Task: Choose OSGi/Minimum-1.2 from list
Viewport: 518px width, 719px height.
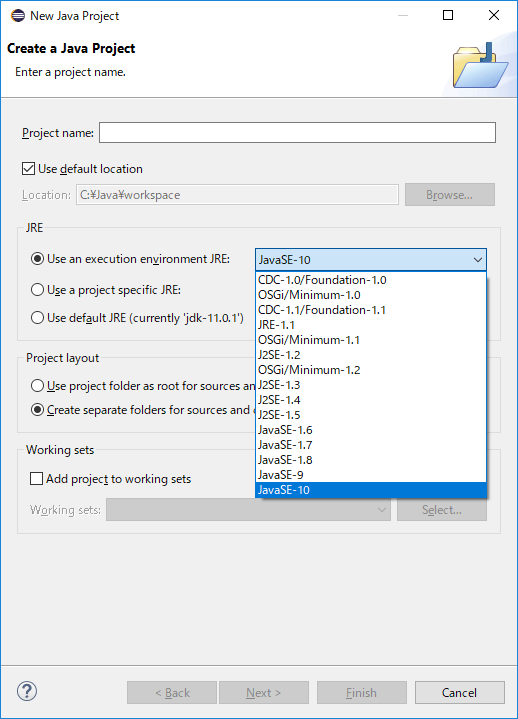Action: click(x=370, y=370)
